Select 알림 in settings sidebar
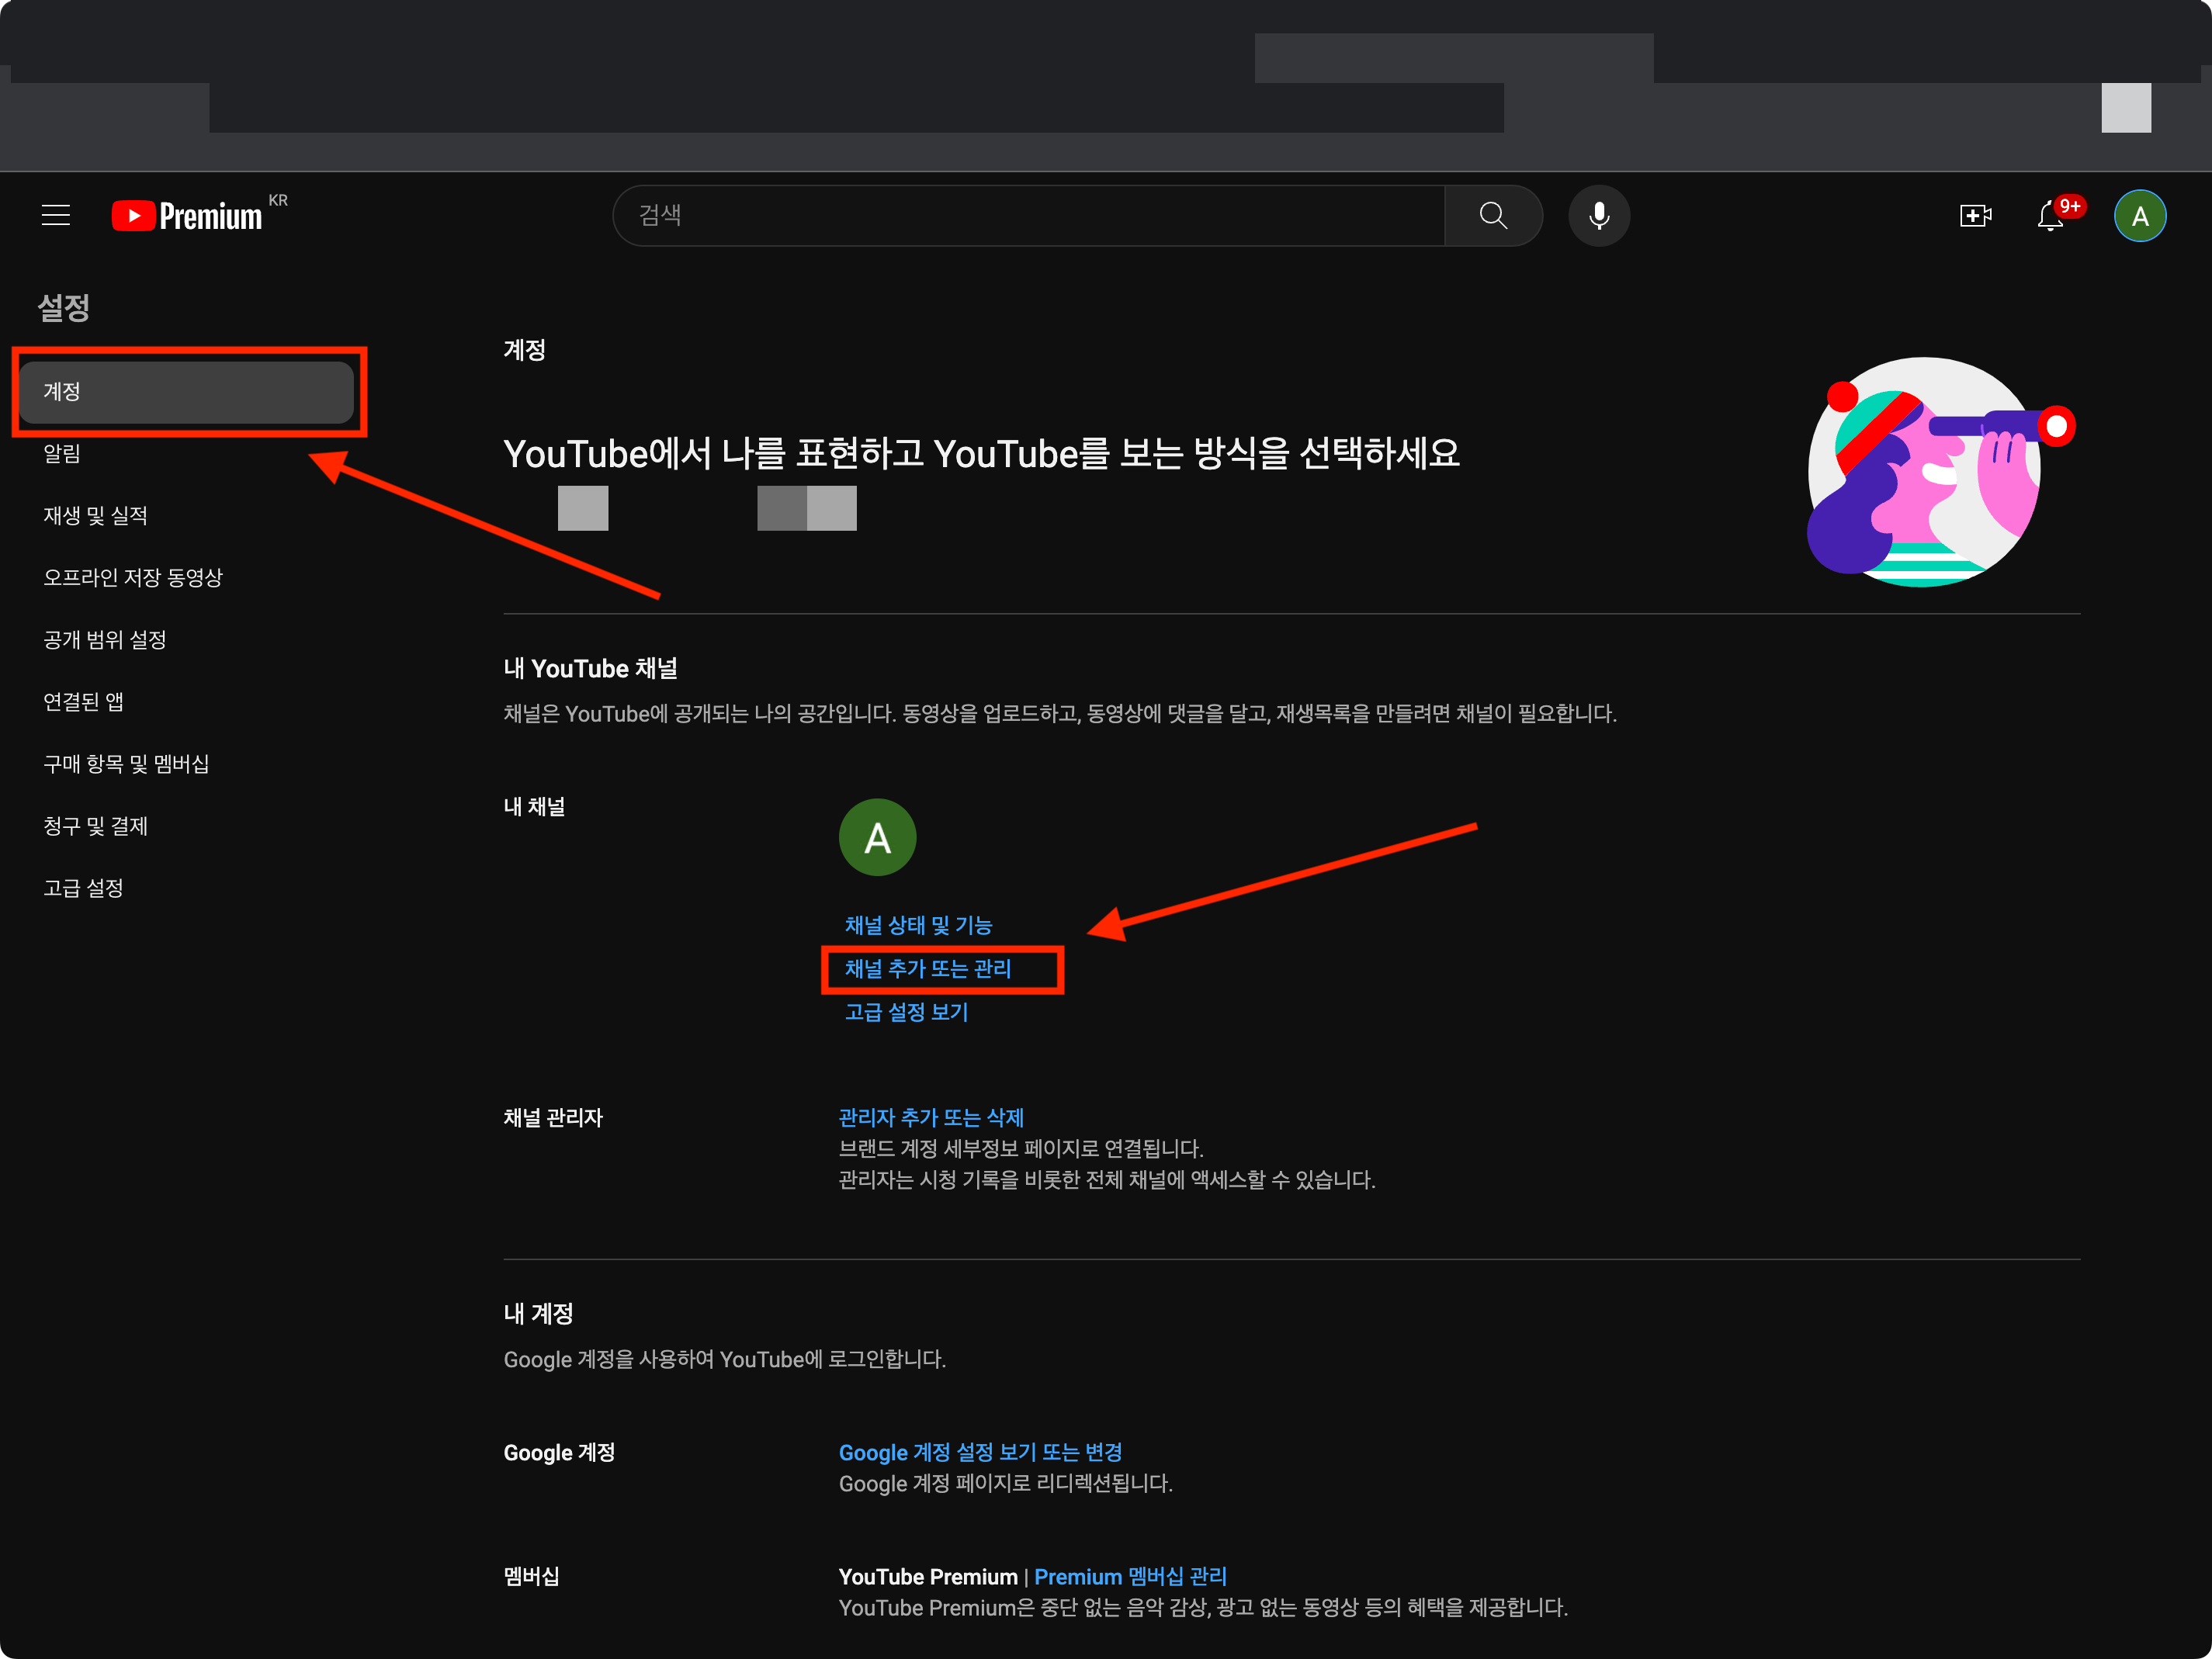This screenshot has width=2212, height=1659. 62,454
